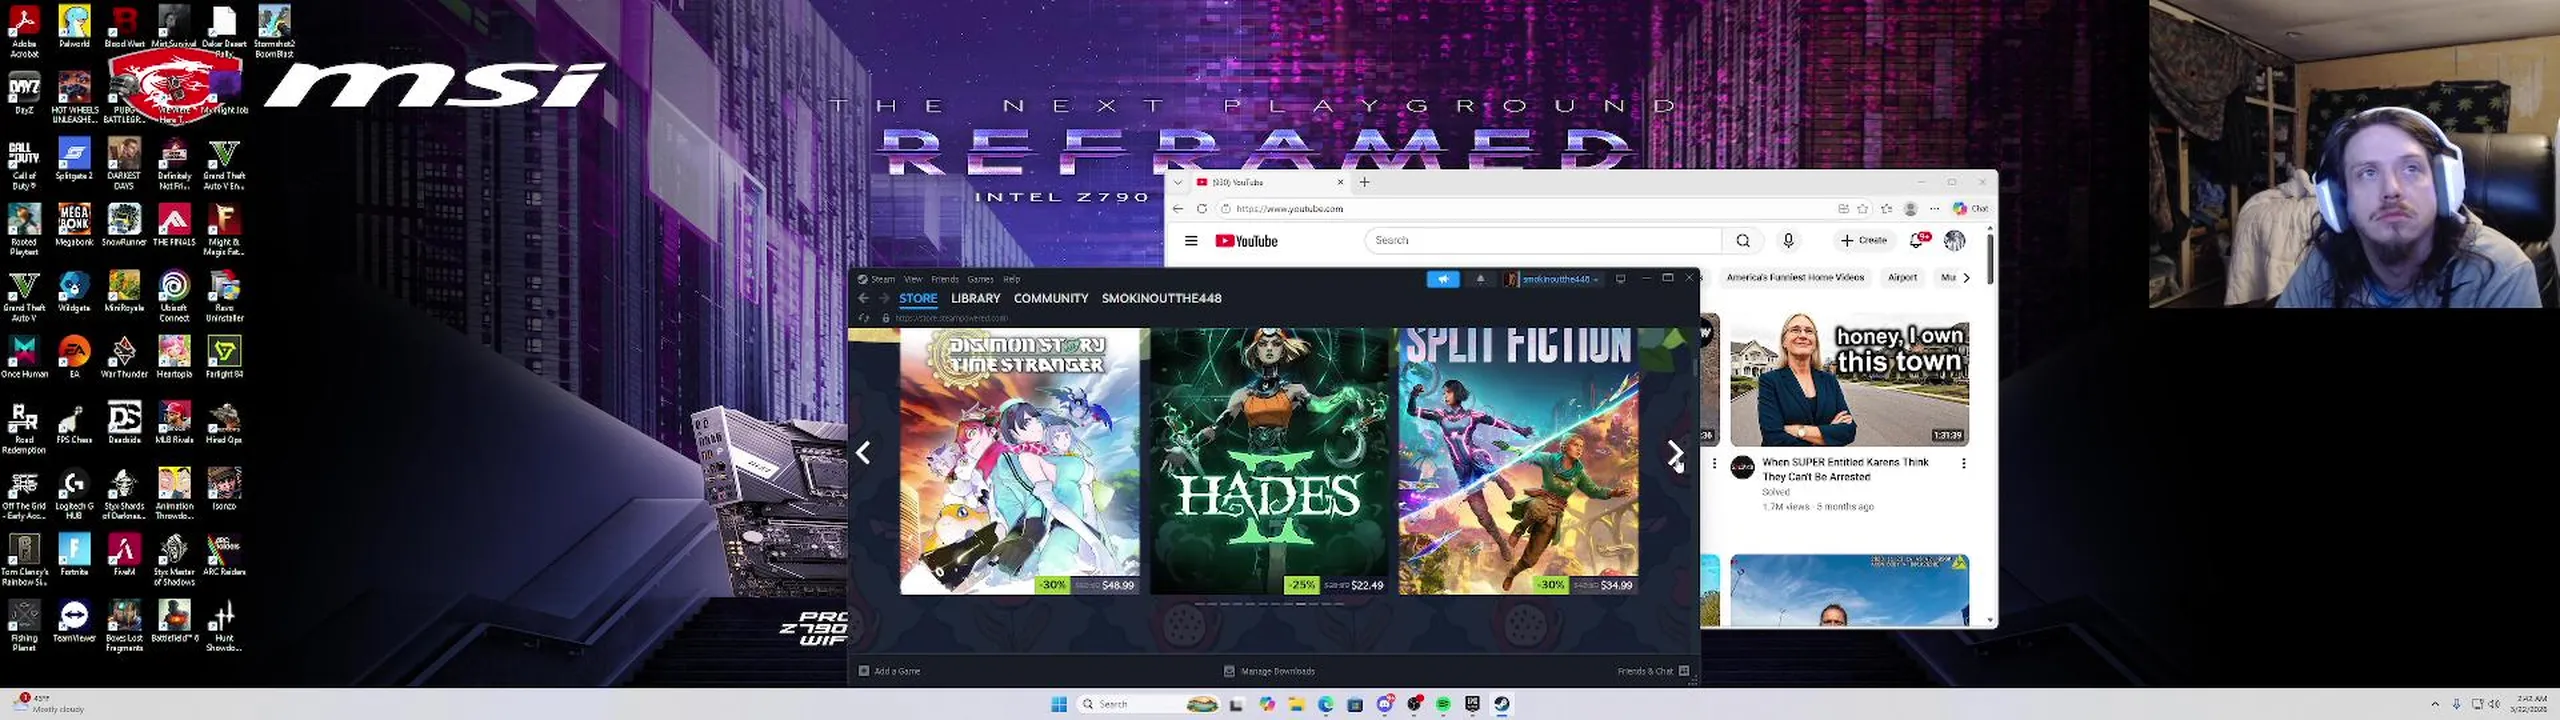Click the browser refresh button
2560x720 pixels.
coord(1202,209)
